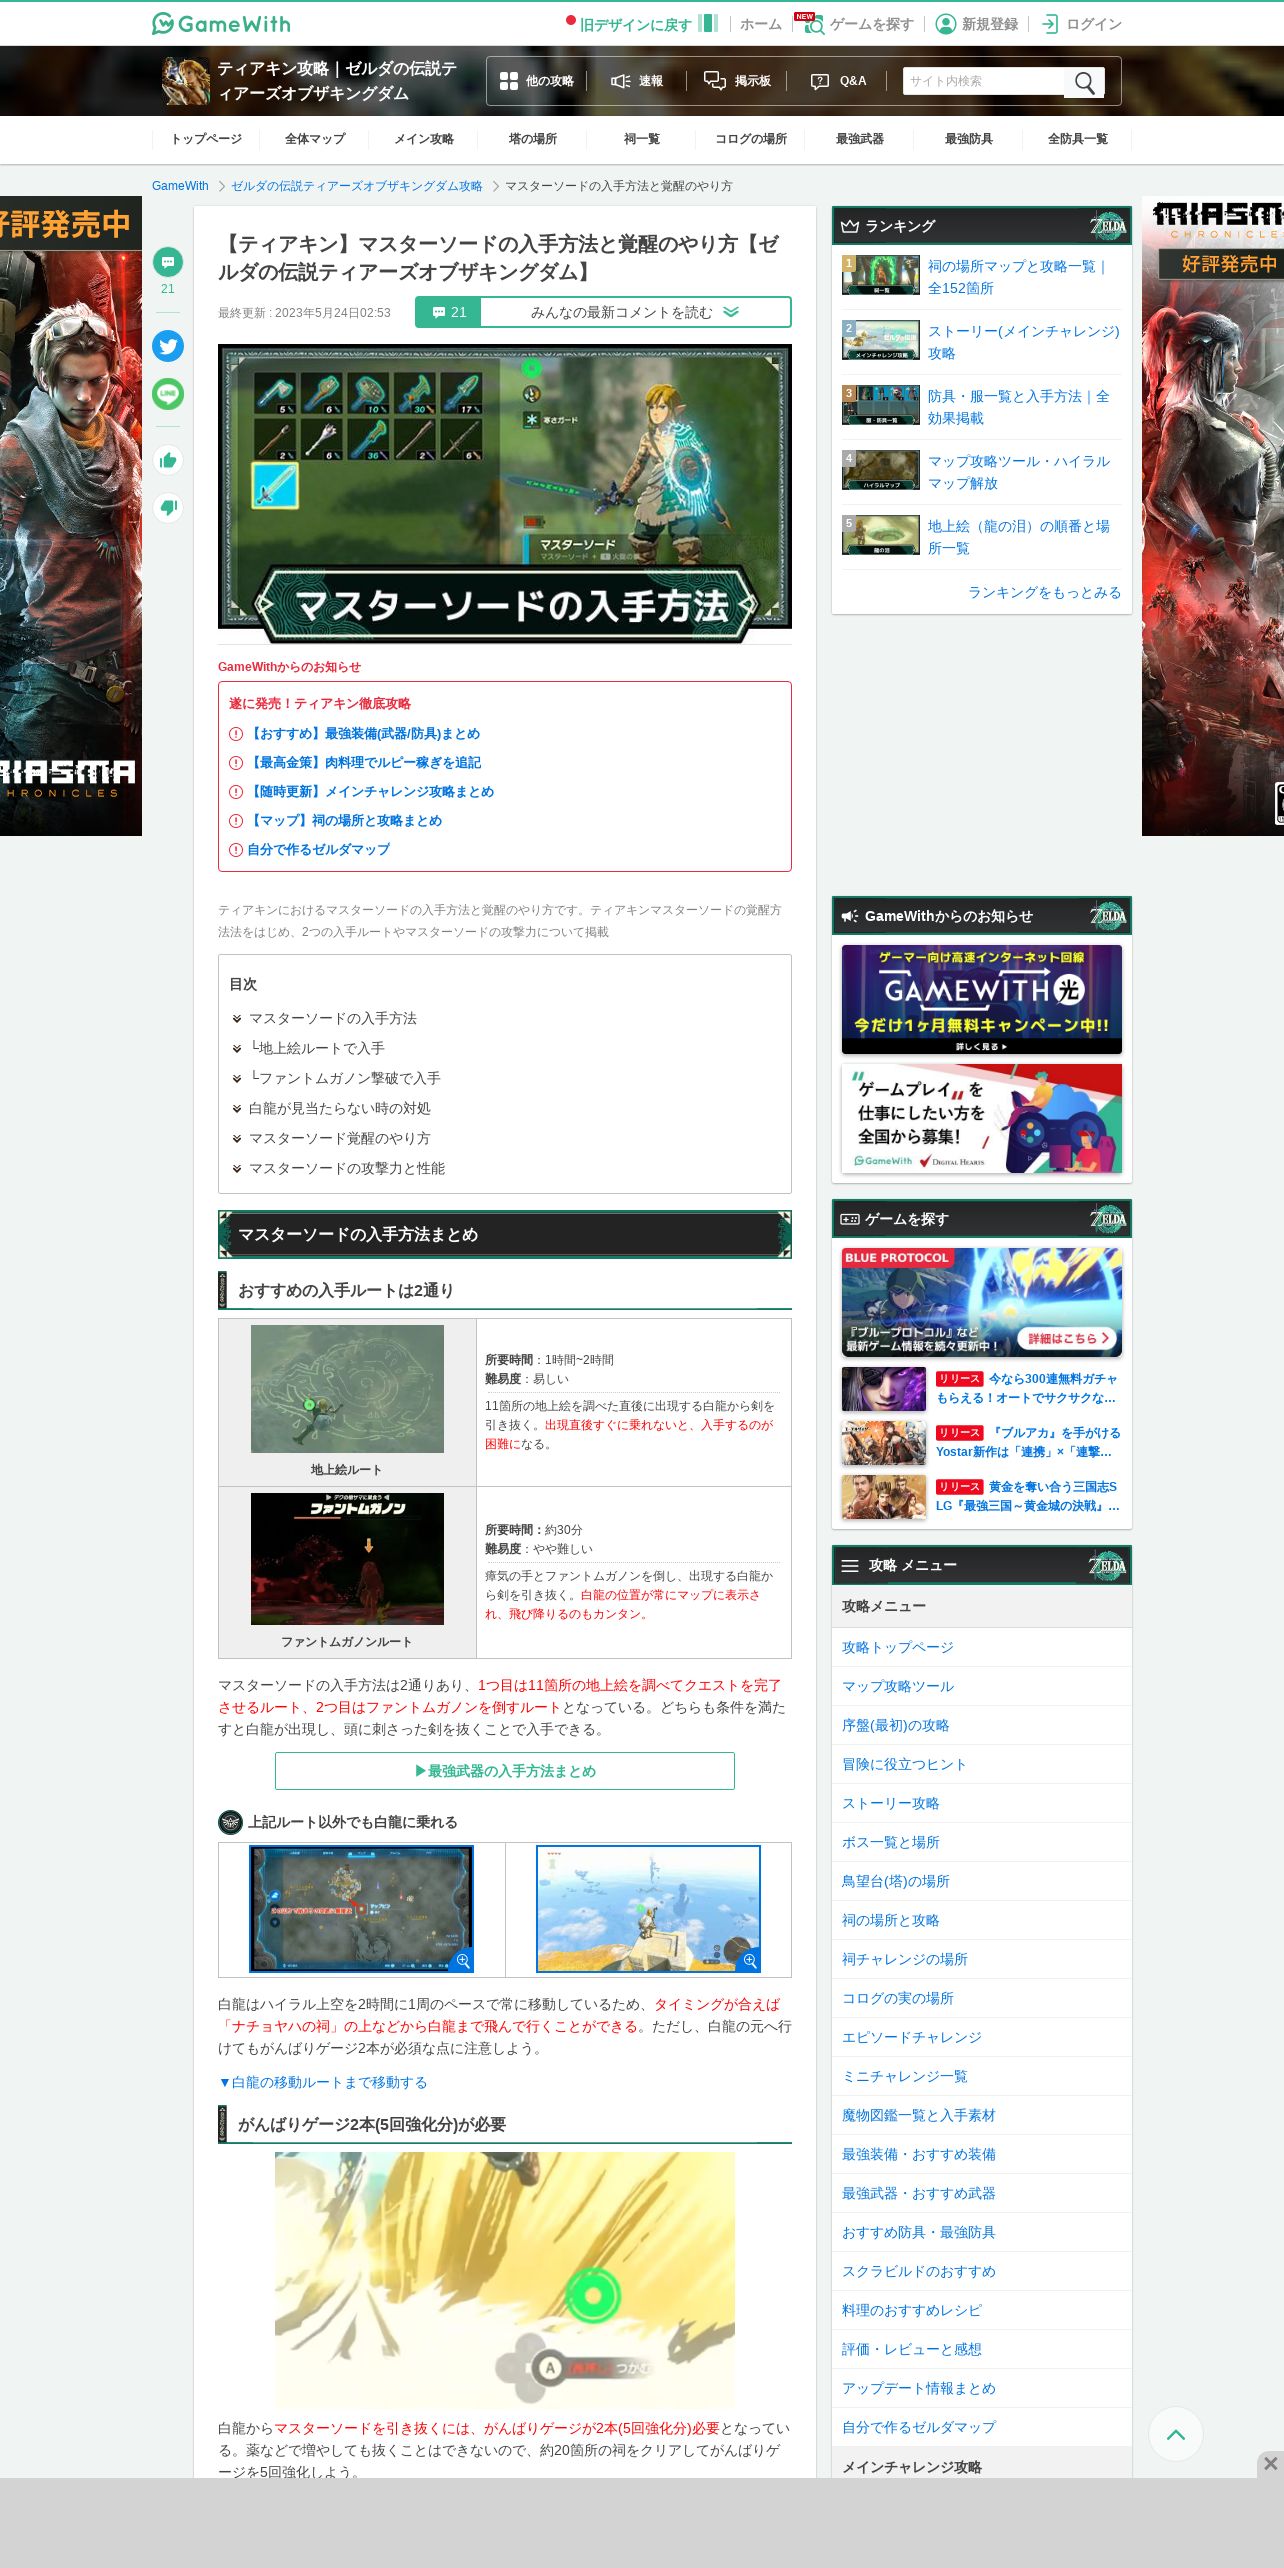
Task: Open 掲示板 bulletin board
Action: [737, 81]
